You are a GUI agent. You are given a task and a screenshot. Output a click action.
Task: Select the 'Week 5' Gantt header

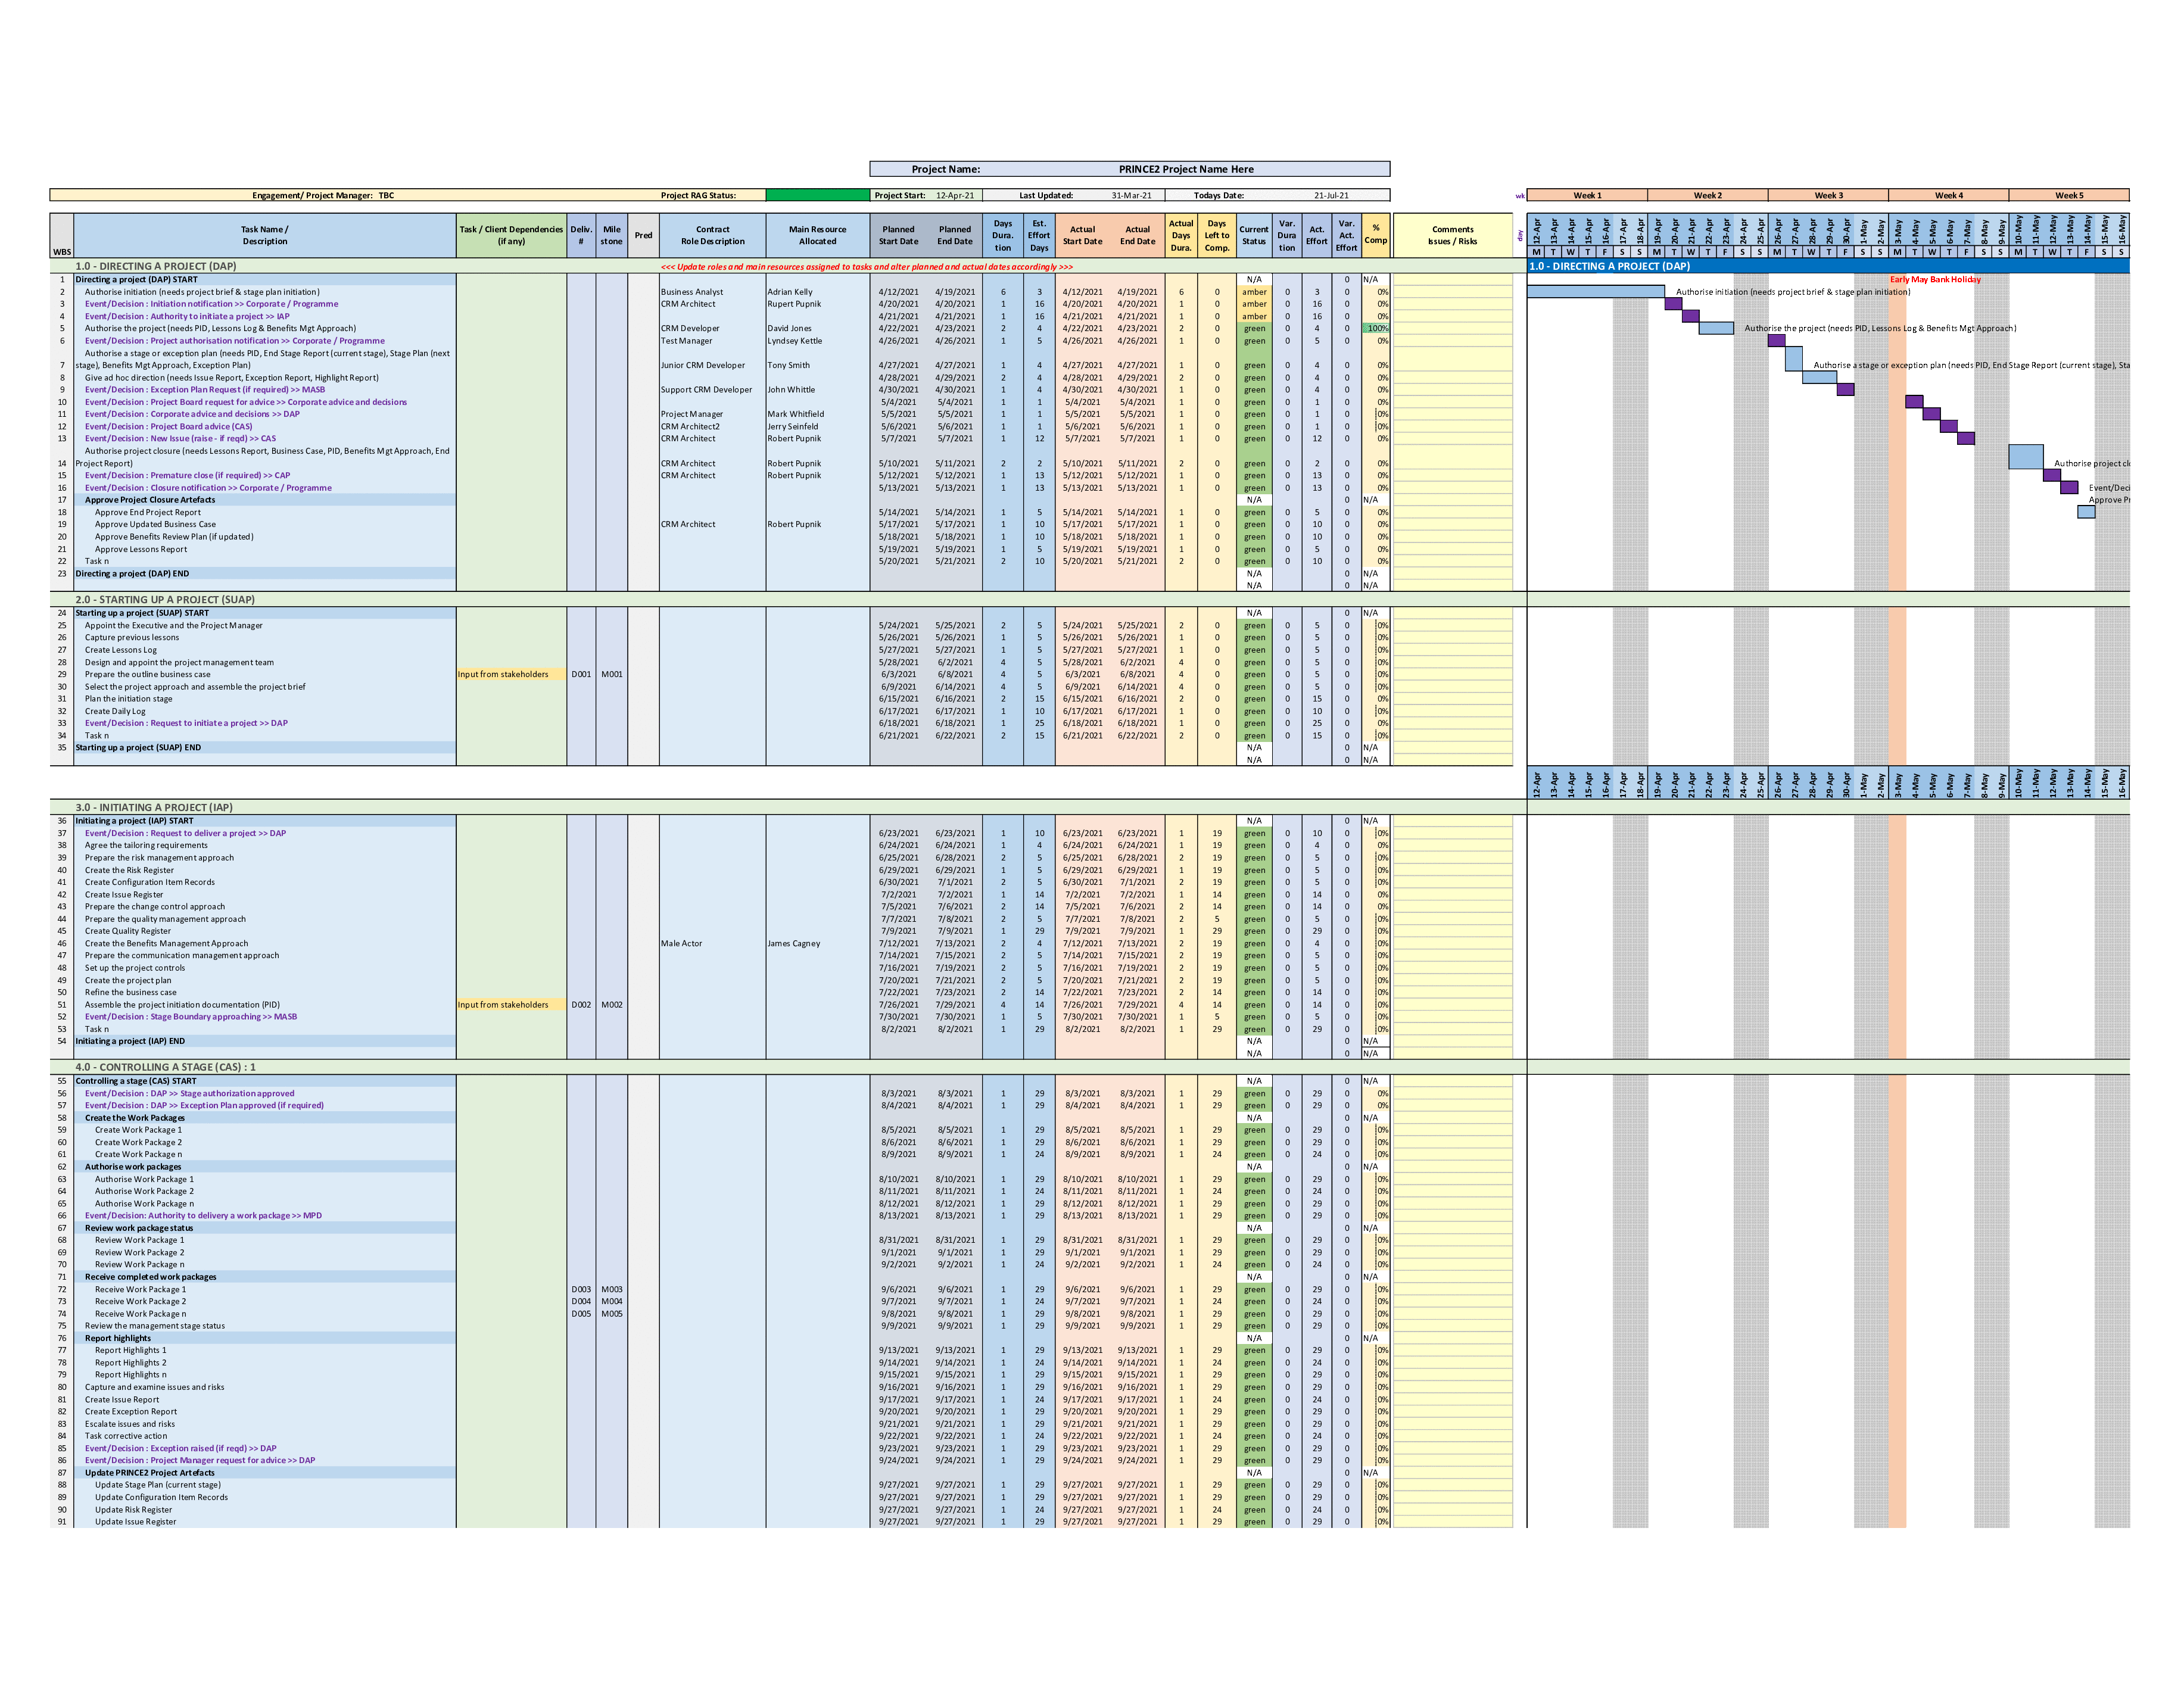[2069, 195]
